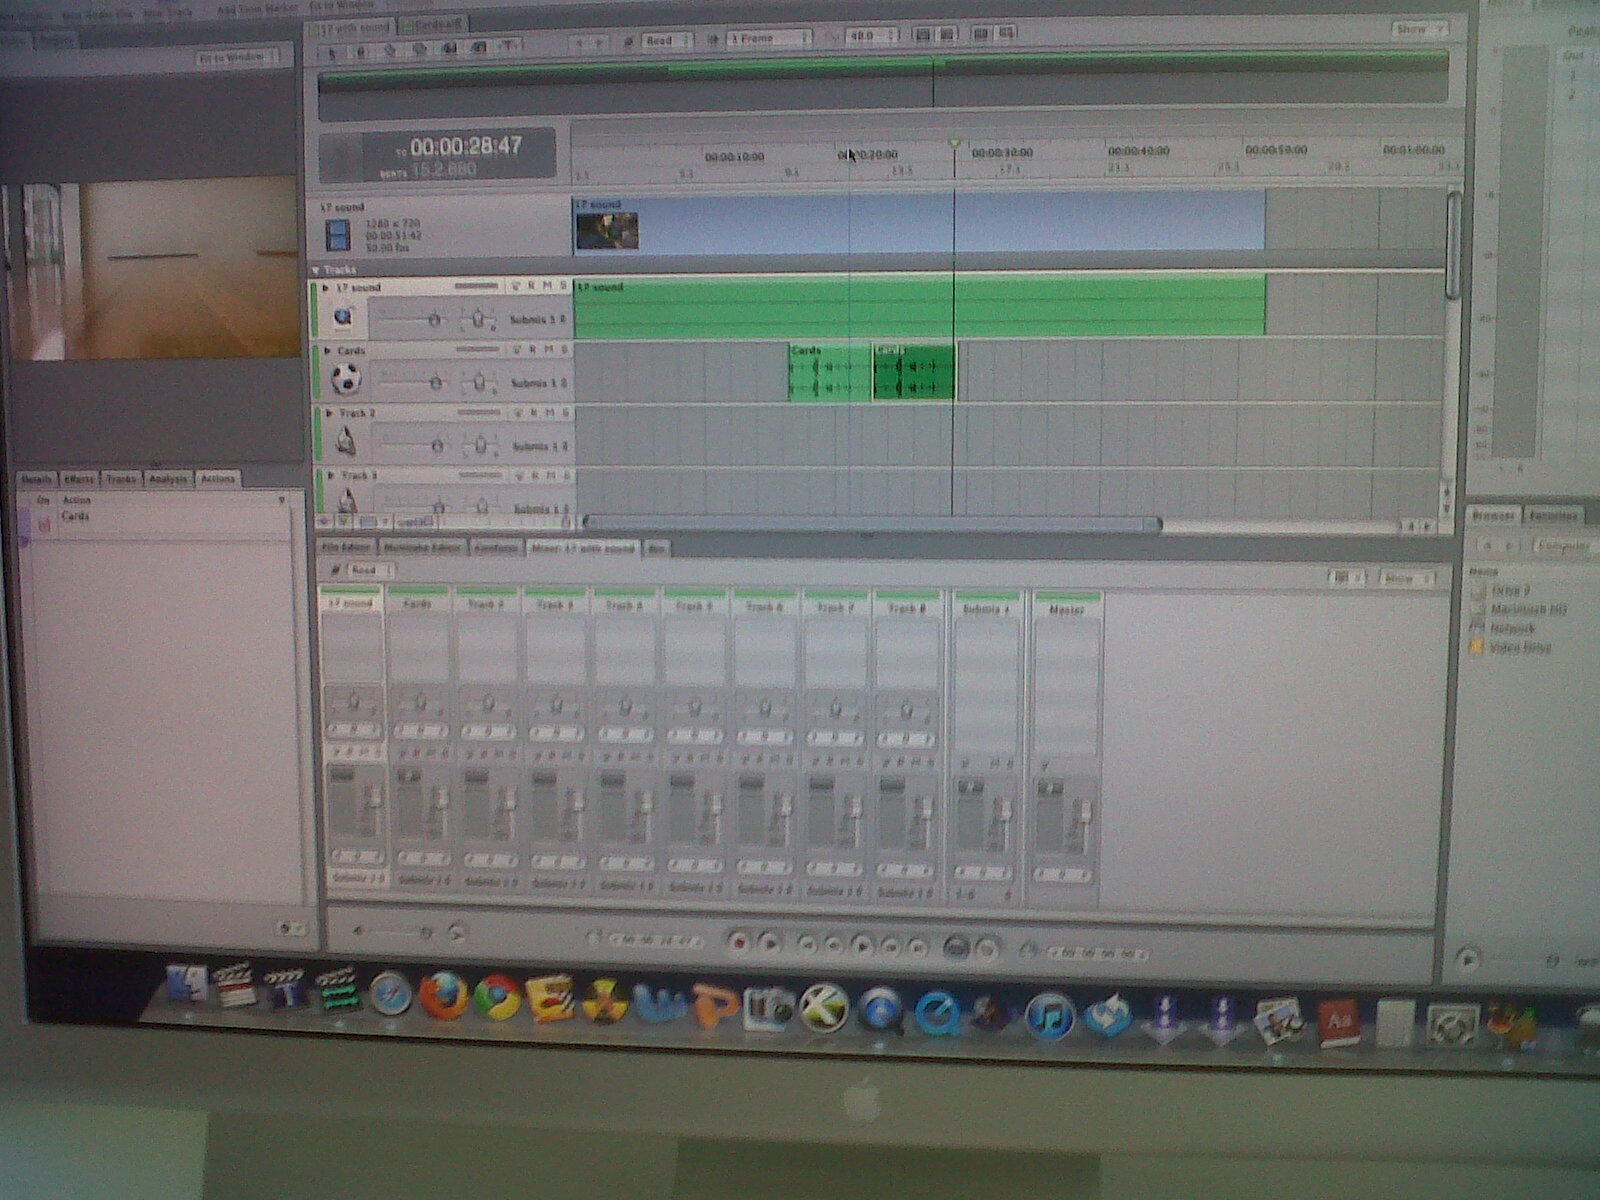Click the Final Cut clapperboard Dock icon
The height and width of the screenshot is (1200, 1600).
coord(236,987)
